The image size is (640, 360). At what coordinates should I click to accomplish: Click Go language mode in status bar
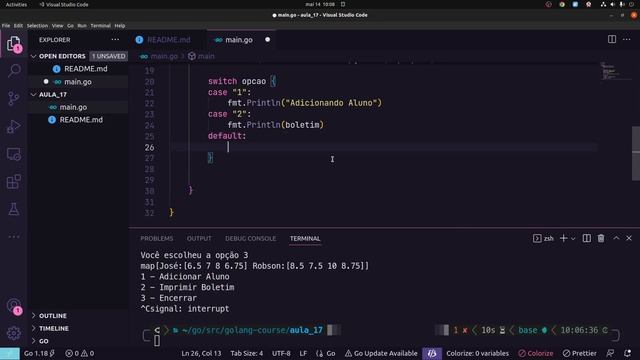tap(326, 353)
